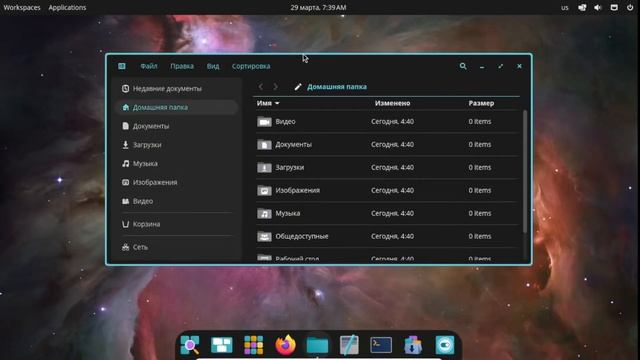
Task: Open Корзина in sidebar
Action: pos(177,224)
